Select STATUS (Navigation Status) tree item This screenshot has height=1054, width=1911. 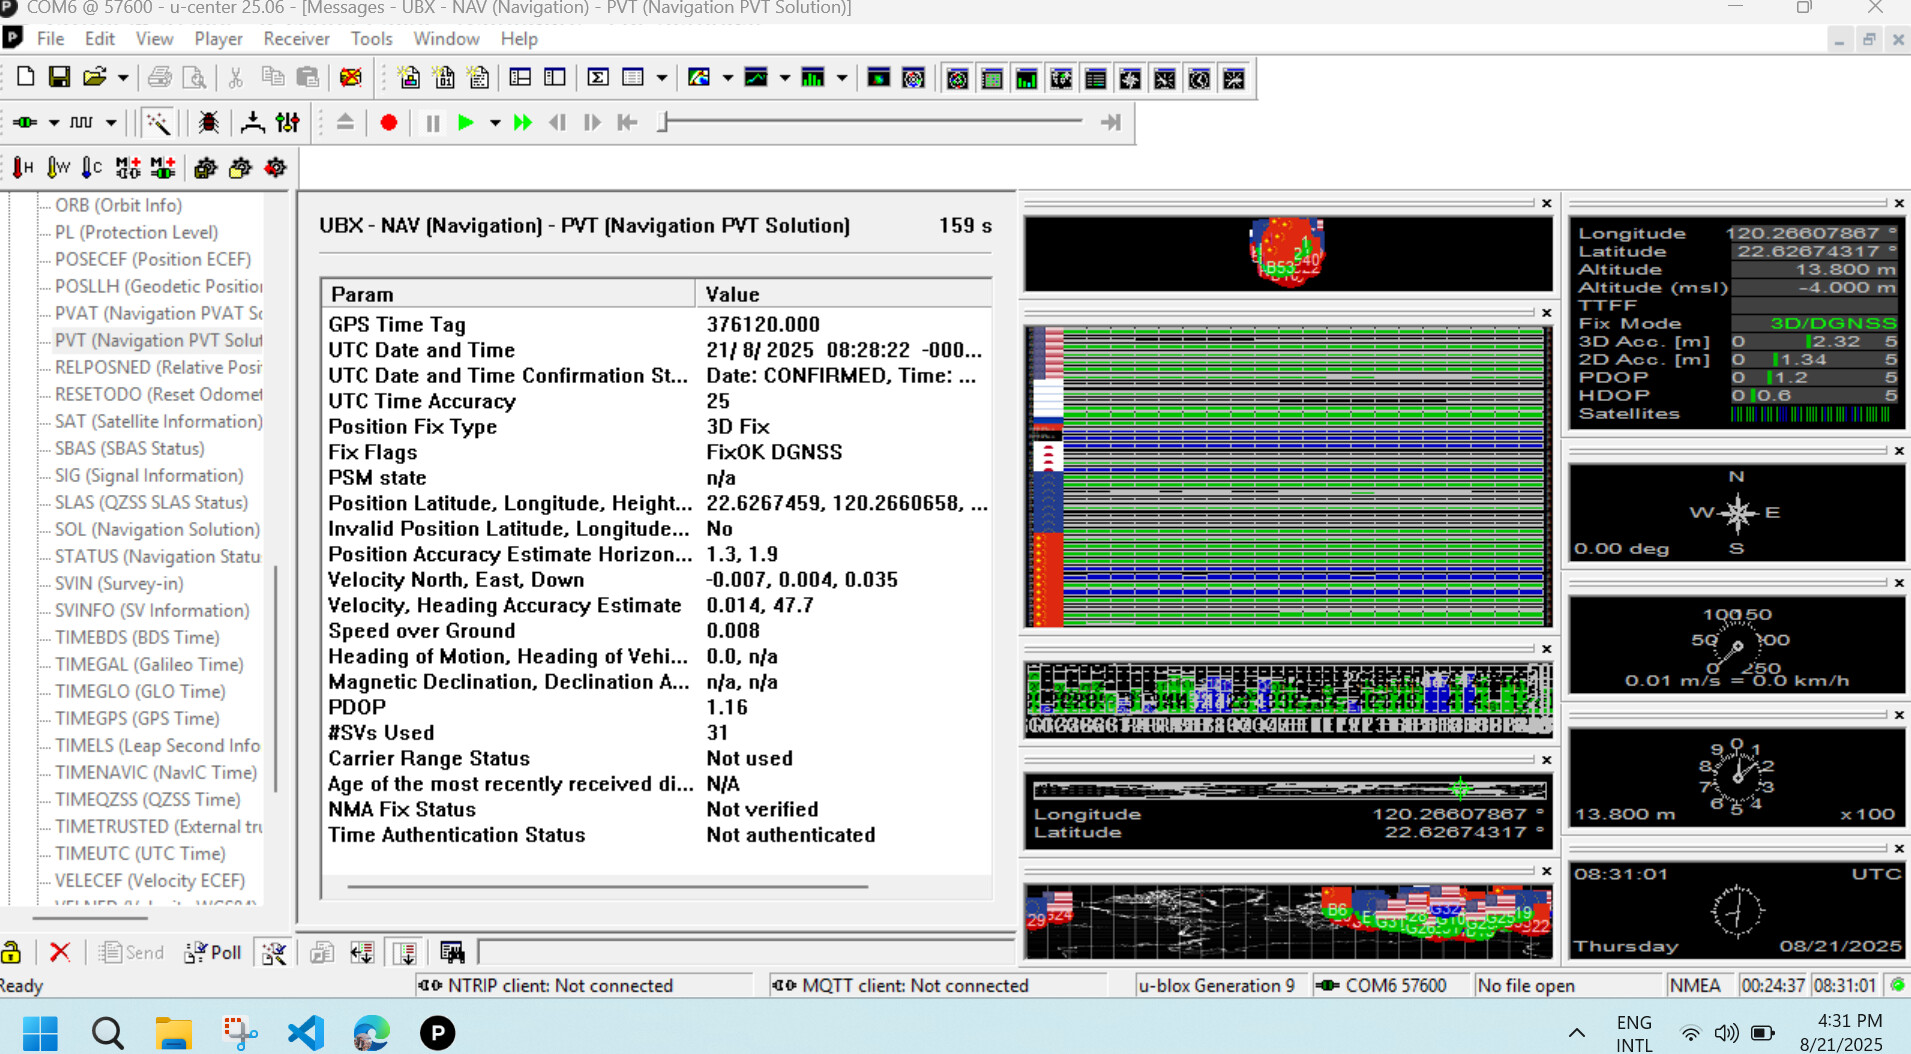coord(157,556)
